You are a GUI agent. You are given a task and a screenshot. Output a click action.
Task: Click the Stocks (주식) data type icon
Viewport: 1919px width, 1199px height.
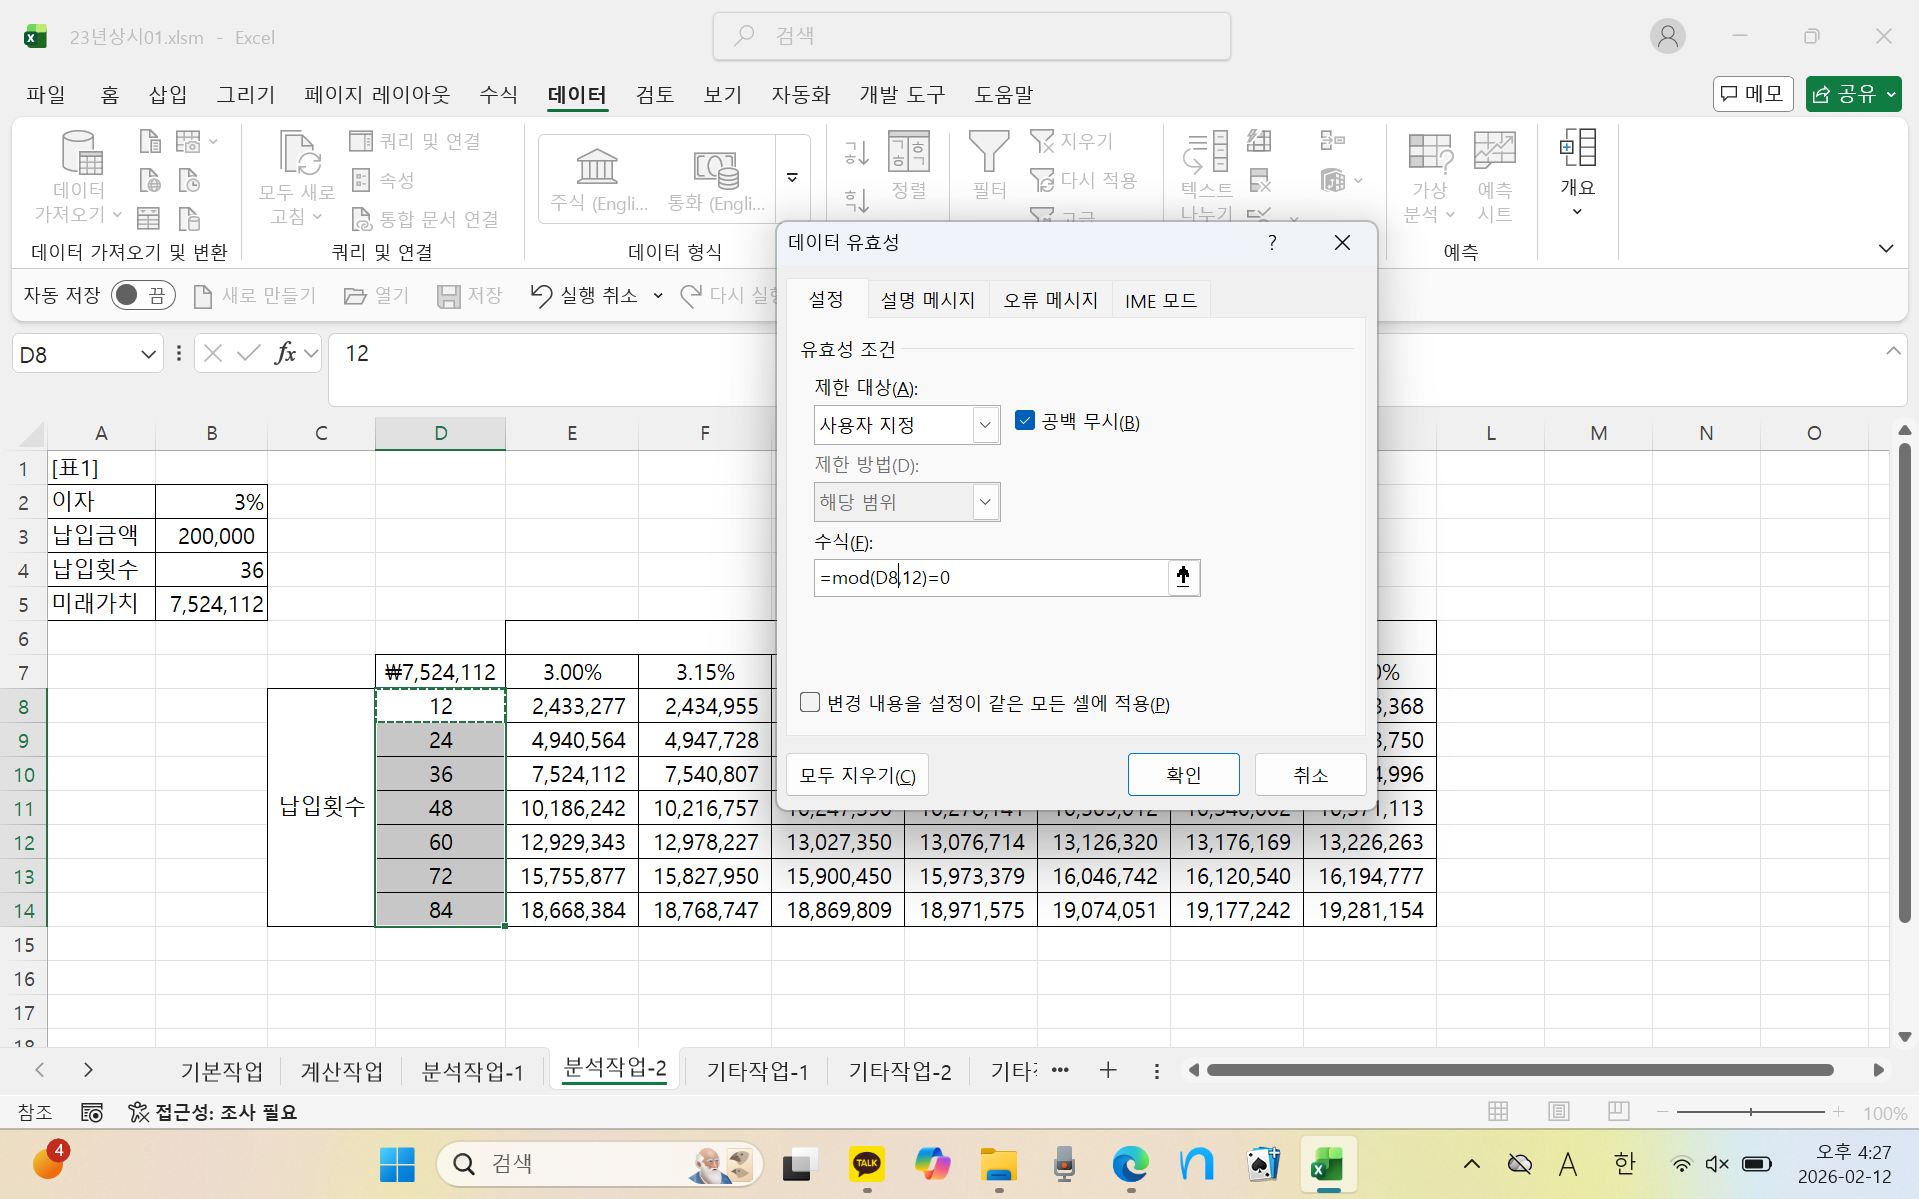click(598, 167)
